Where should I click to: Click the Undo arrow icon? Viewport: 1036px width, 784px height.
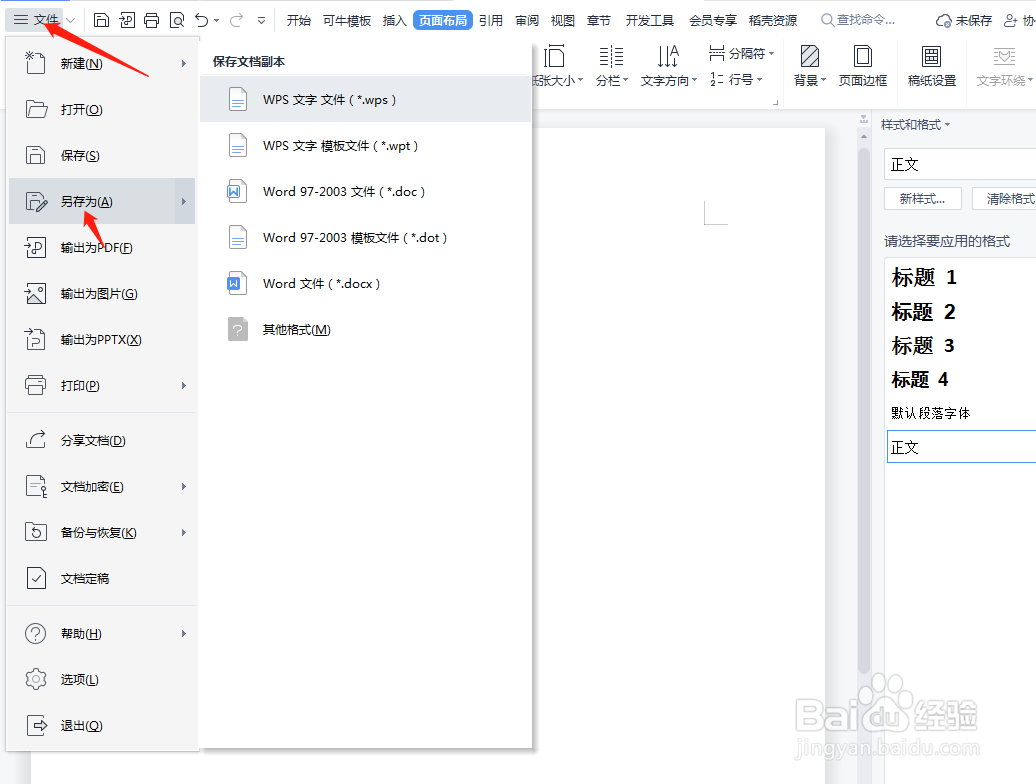point(202,20)
